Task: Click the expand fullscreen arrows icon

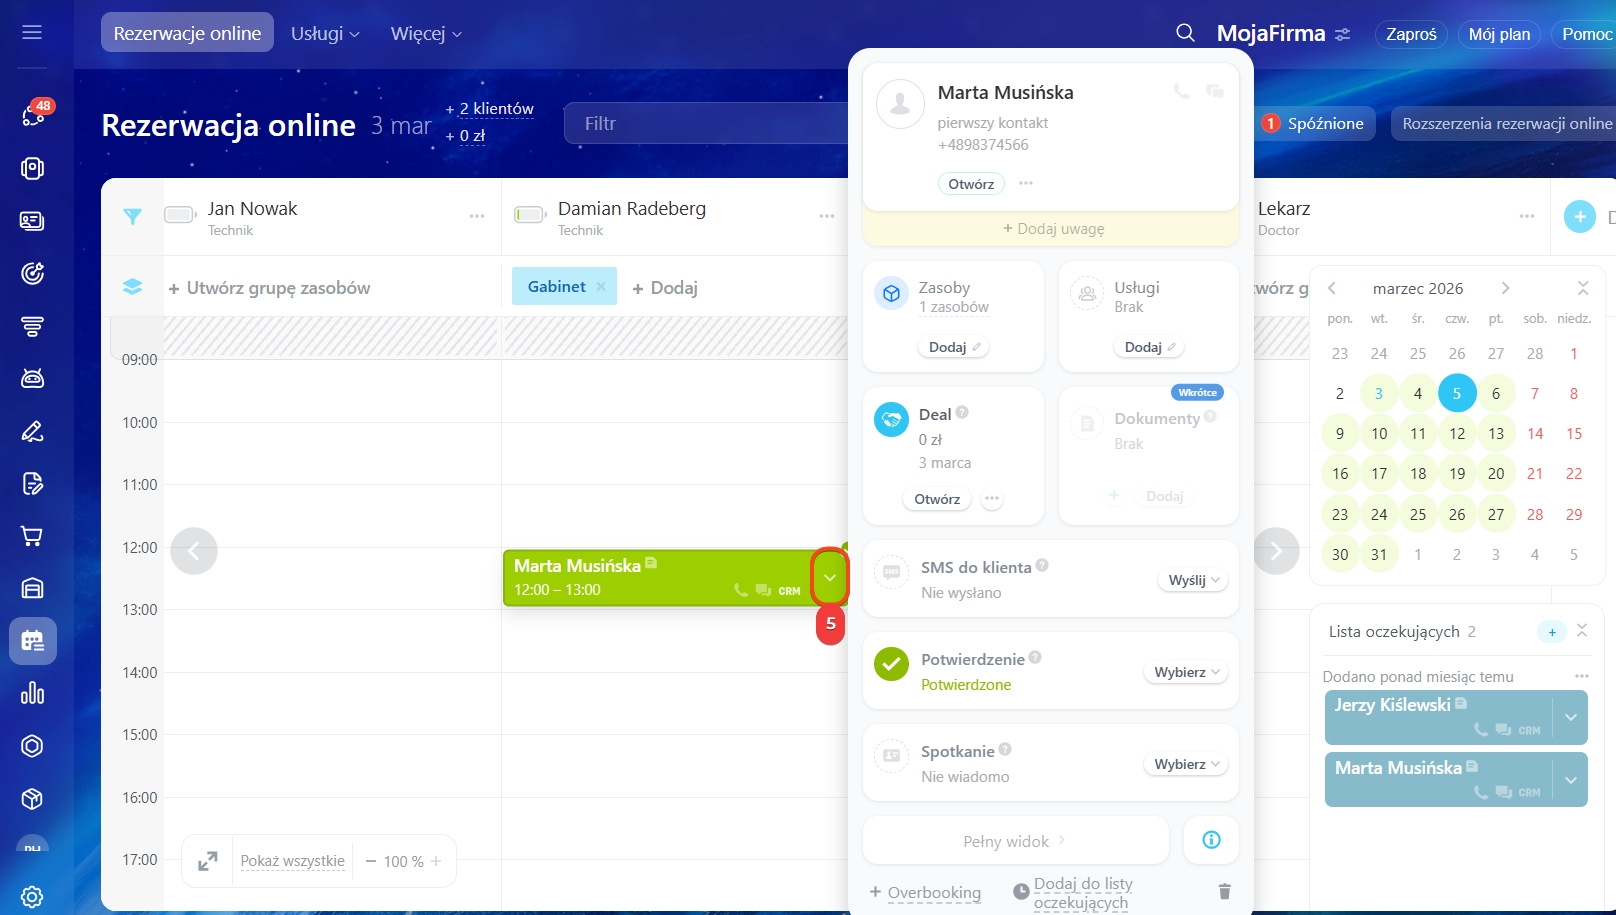Action: 208,861
